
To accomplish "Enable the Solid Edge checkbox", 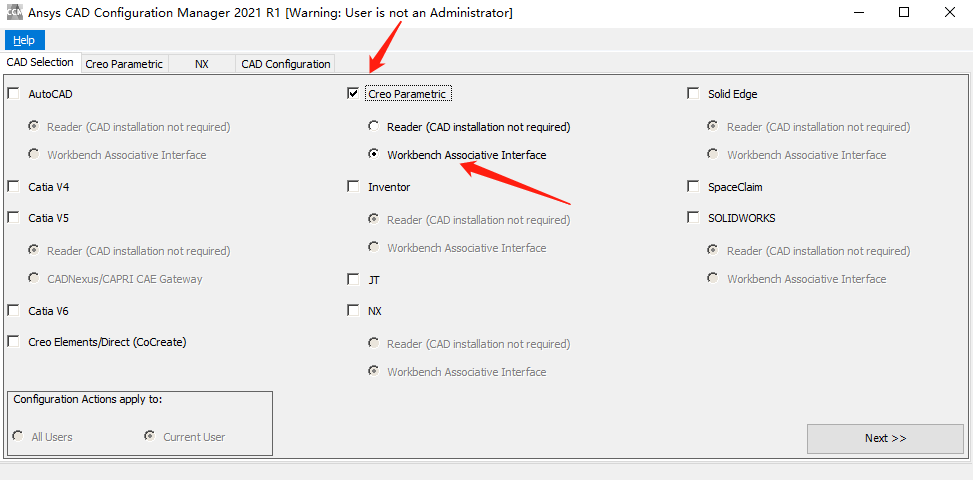I will coord(693,94).
